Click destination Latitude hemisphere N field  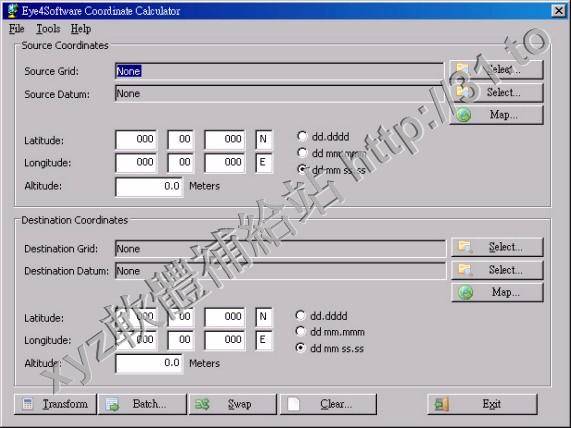click(264, 317)
